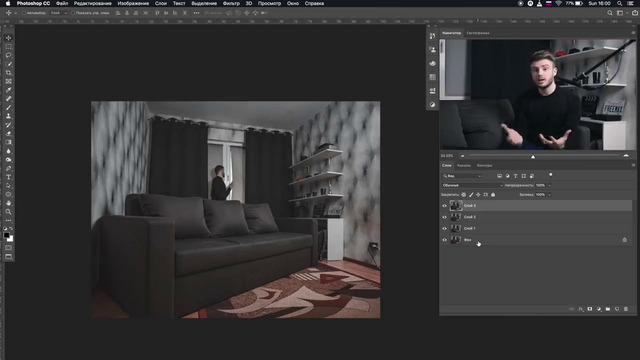The image size is (640, 360).
Task: Select the Path Selection tool
Action: [8, 186]
